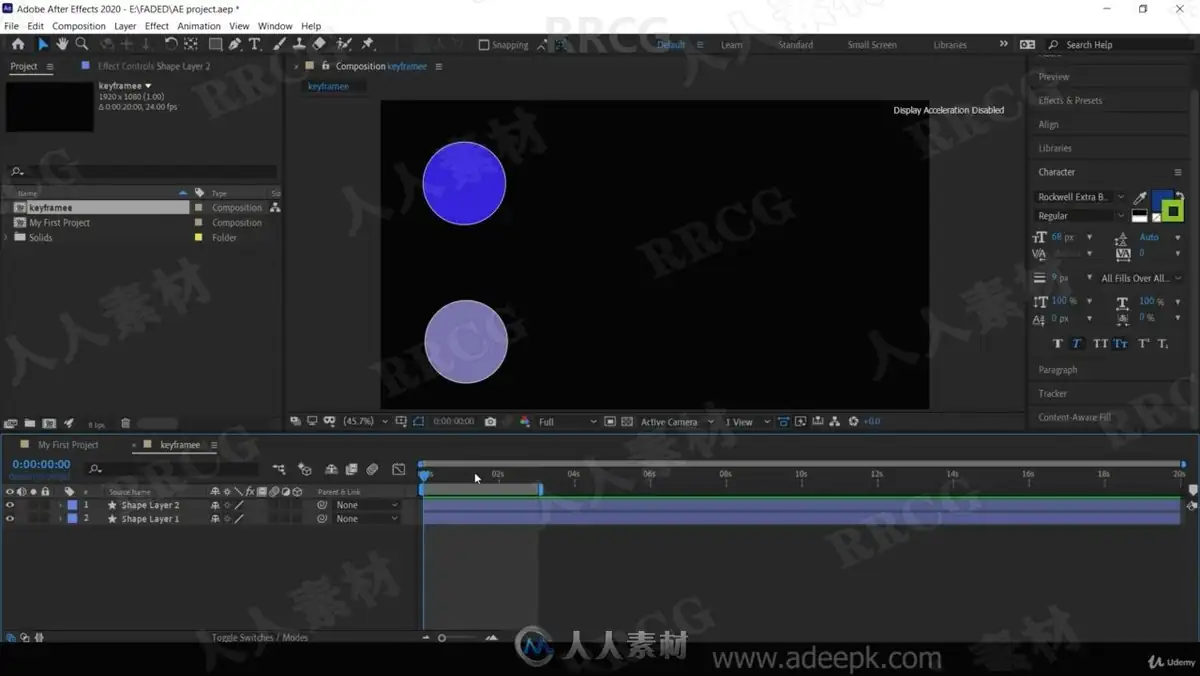Open the Composition menu

coord(79,26)
